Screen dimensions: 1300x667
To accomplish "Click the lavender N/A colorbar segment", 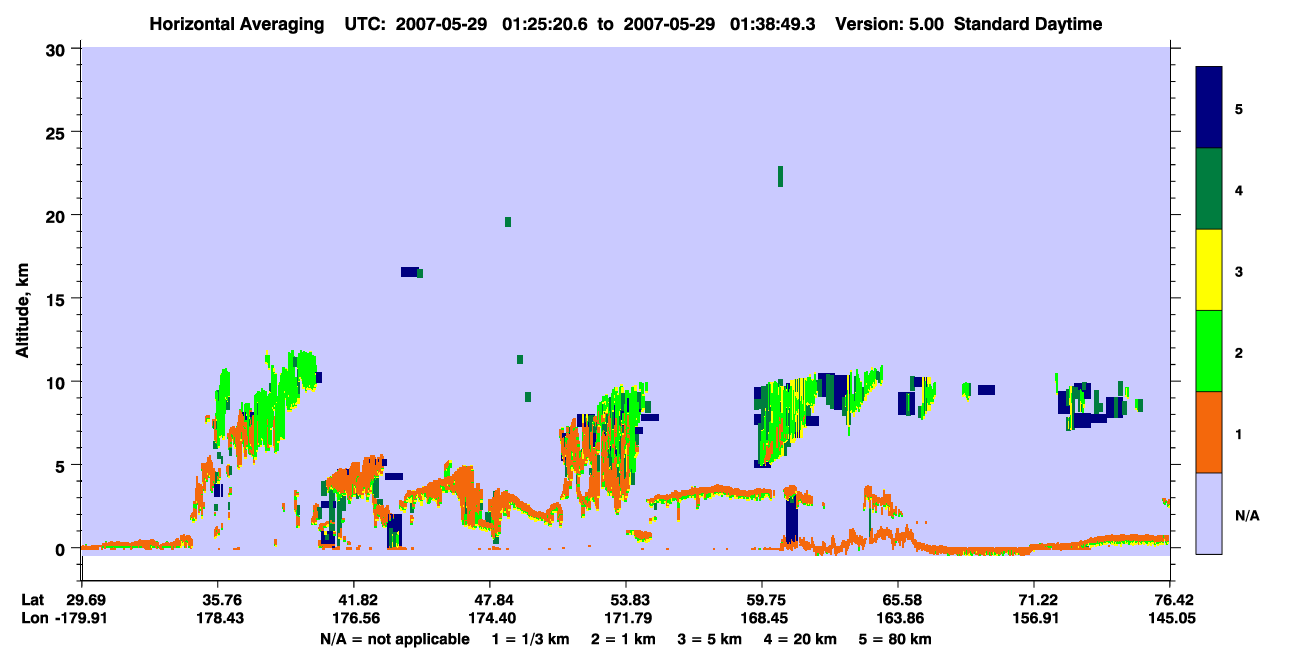I will (x=1209, y=513).
